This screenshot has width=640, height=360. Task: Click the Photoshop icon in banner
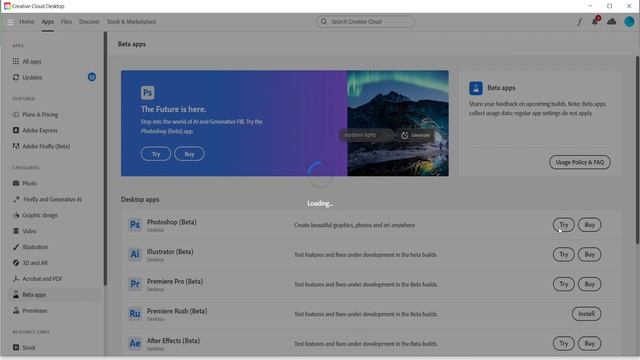point(148,93)
